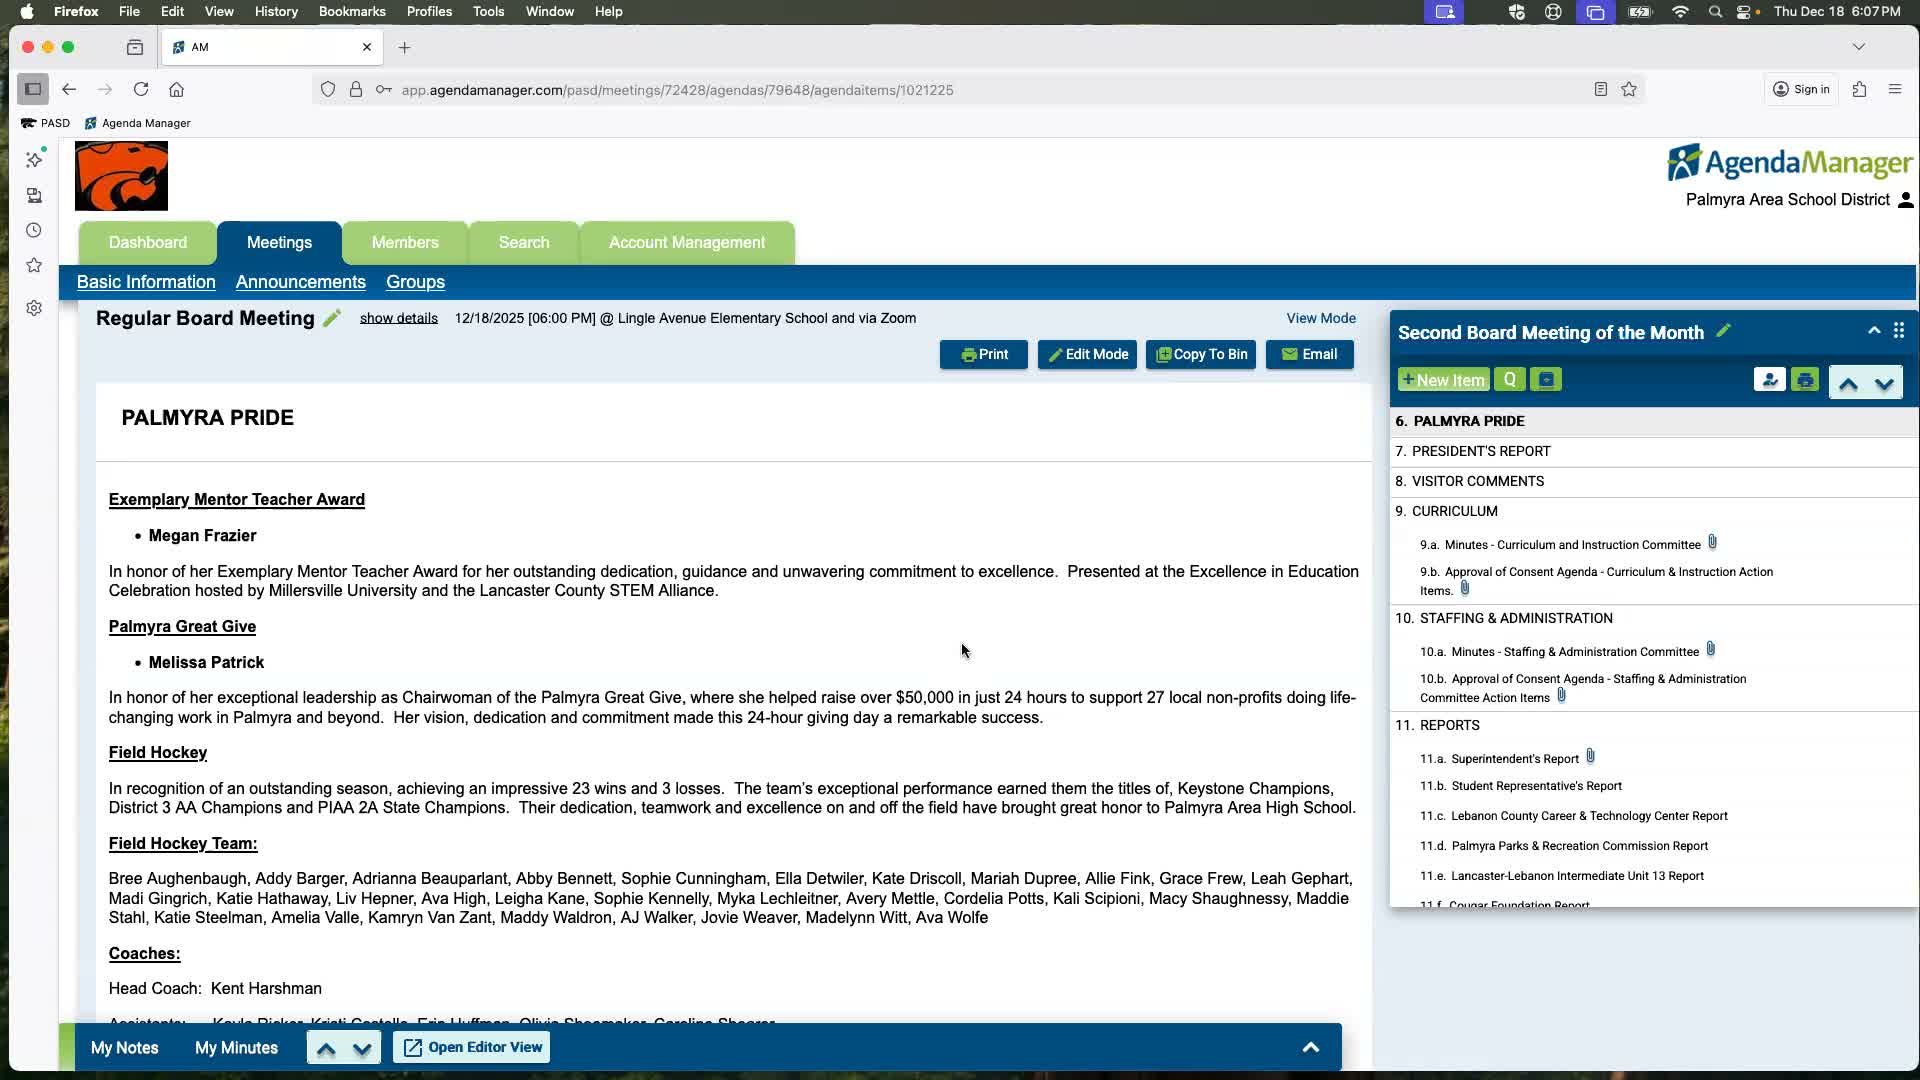
Task: Open the Announcements link
Action: click(x=300, y=282)
